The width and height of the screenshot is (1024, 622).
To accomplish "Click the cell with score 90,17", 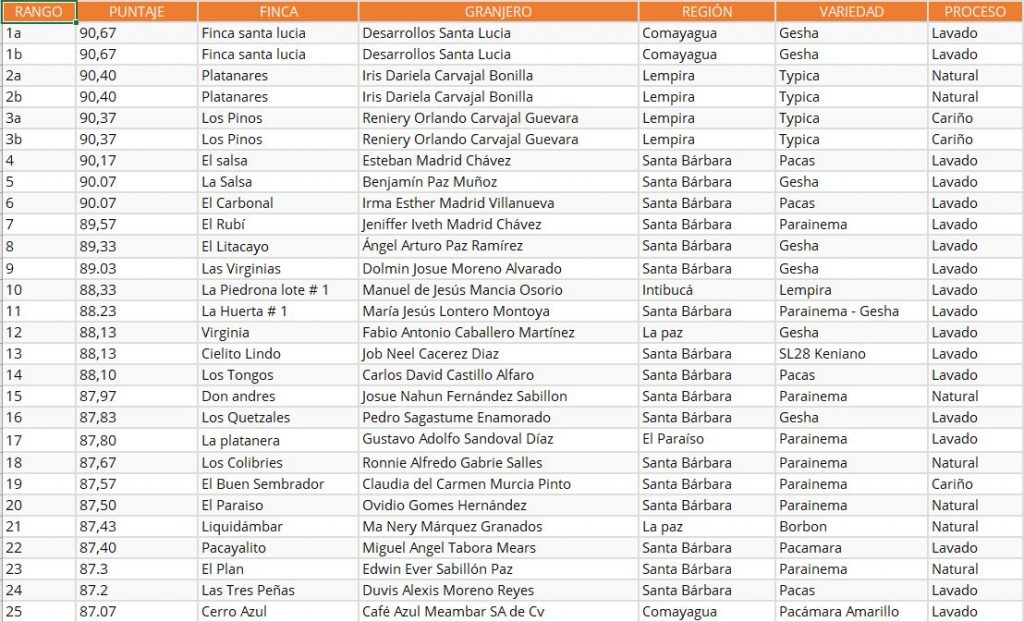I will pyautogui.click(x=137, y=161).
